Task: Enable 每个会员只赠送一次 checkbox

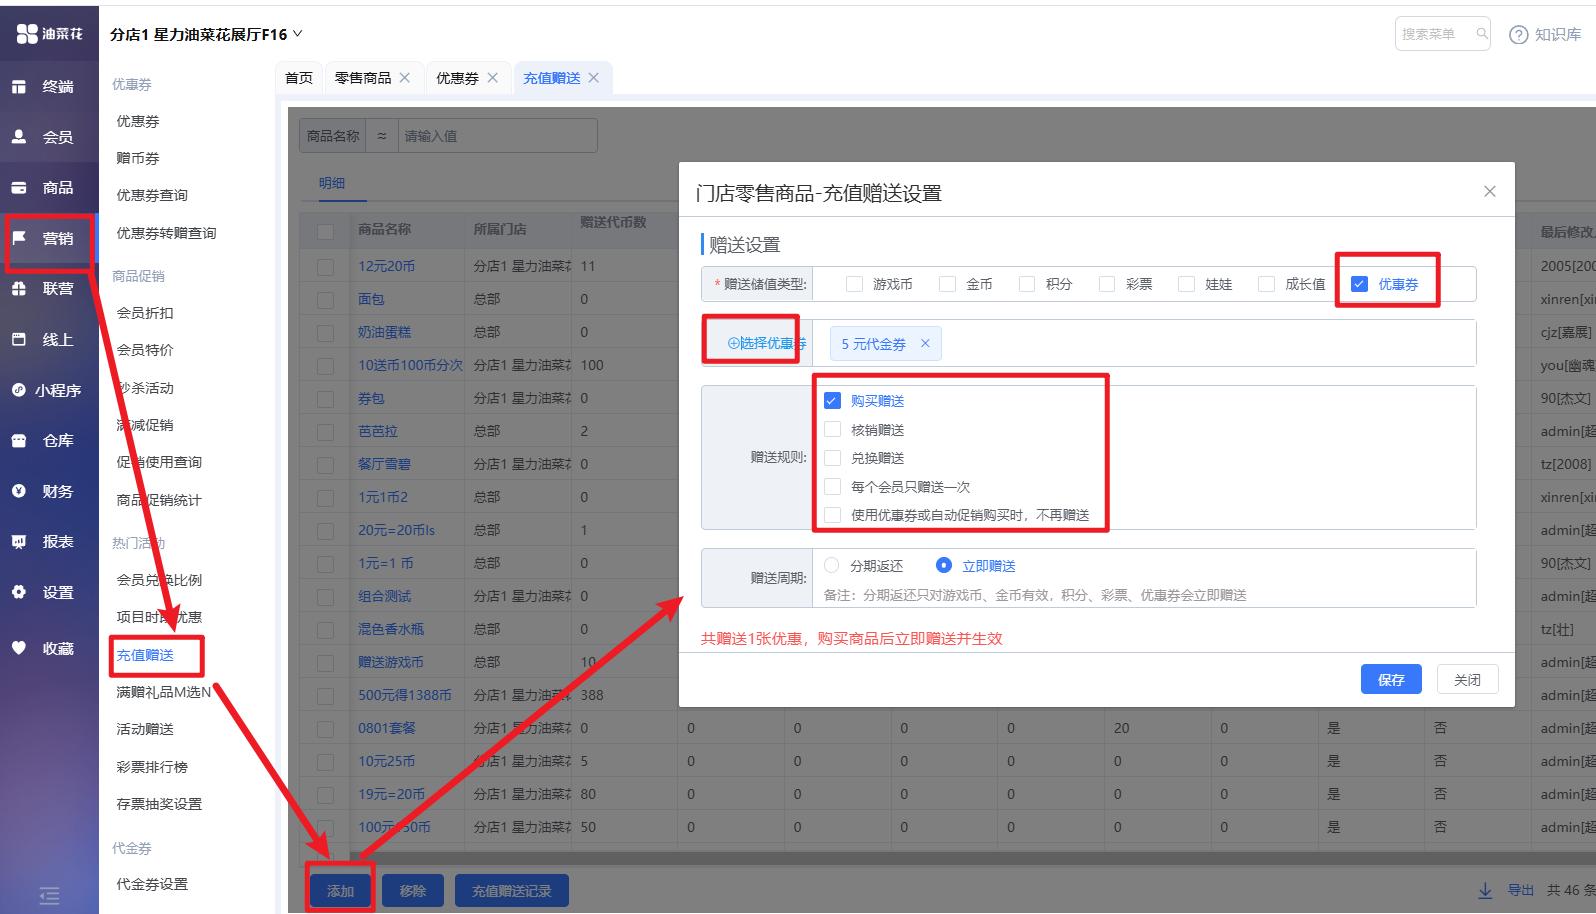Action: [832, 487]
